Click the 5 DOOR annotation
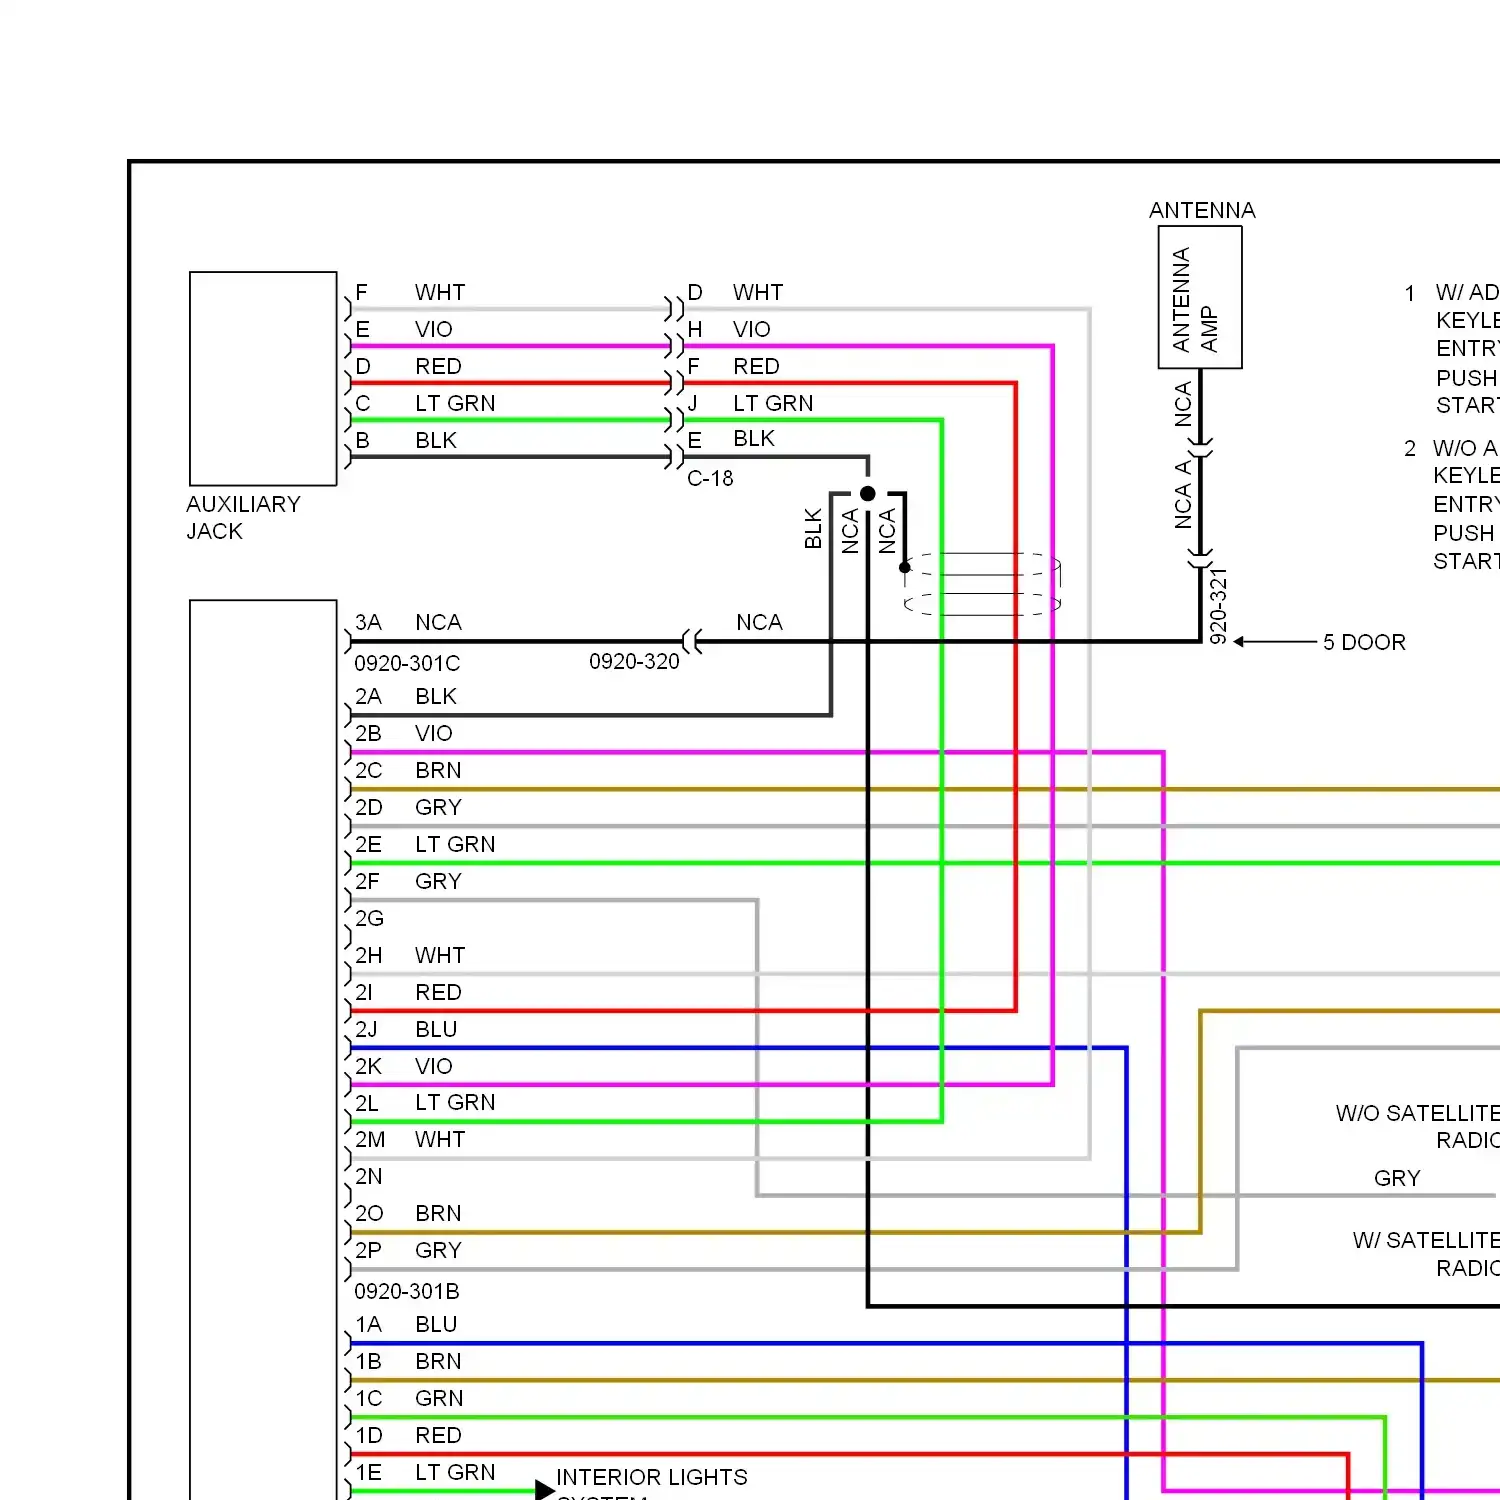The height and width of the screenshot is (1500, 1500). [1364, 642]
